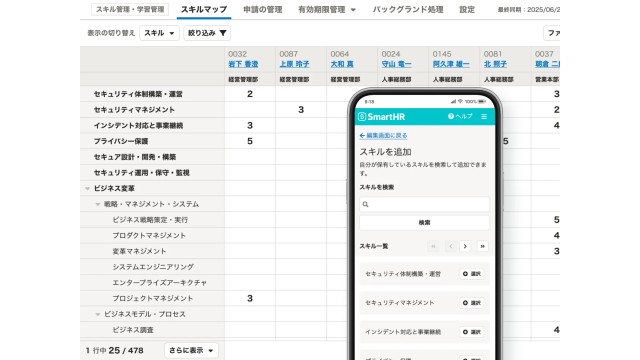Viewport: 640px width, 360px height.
Task: Click the 25 / 478 row count
Action: 126,351
